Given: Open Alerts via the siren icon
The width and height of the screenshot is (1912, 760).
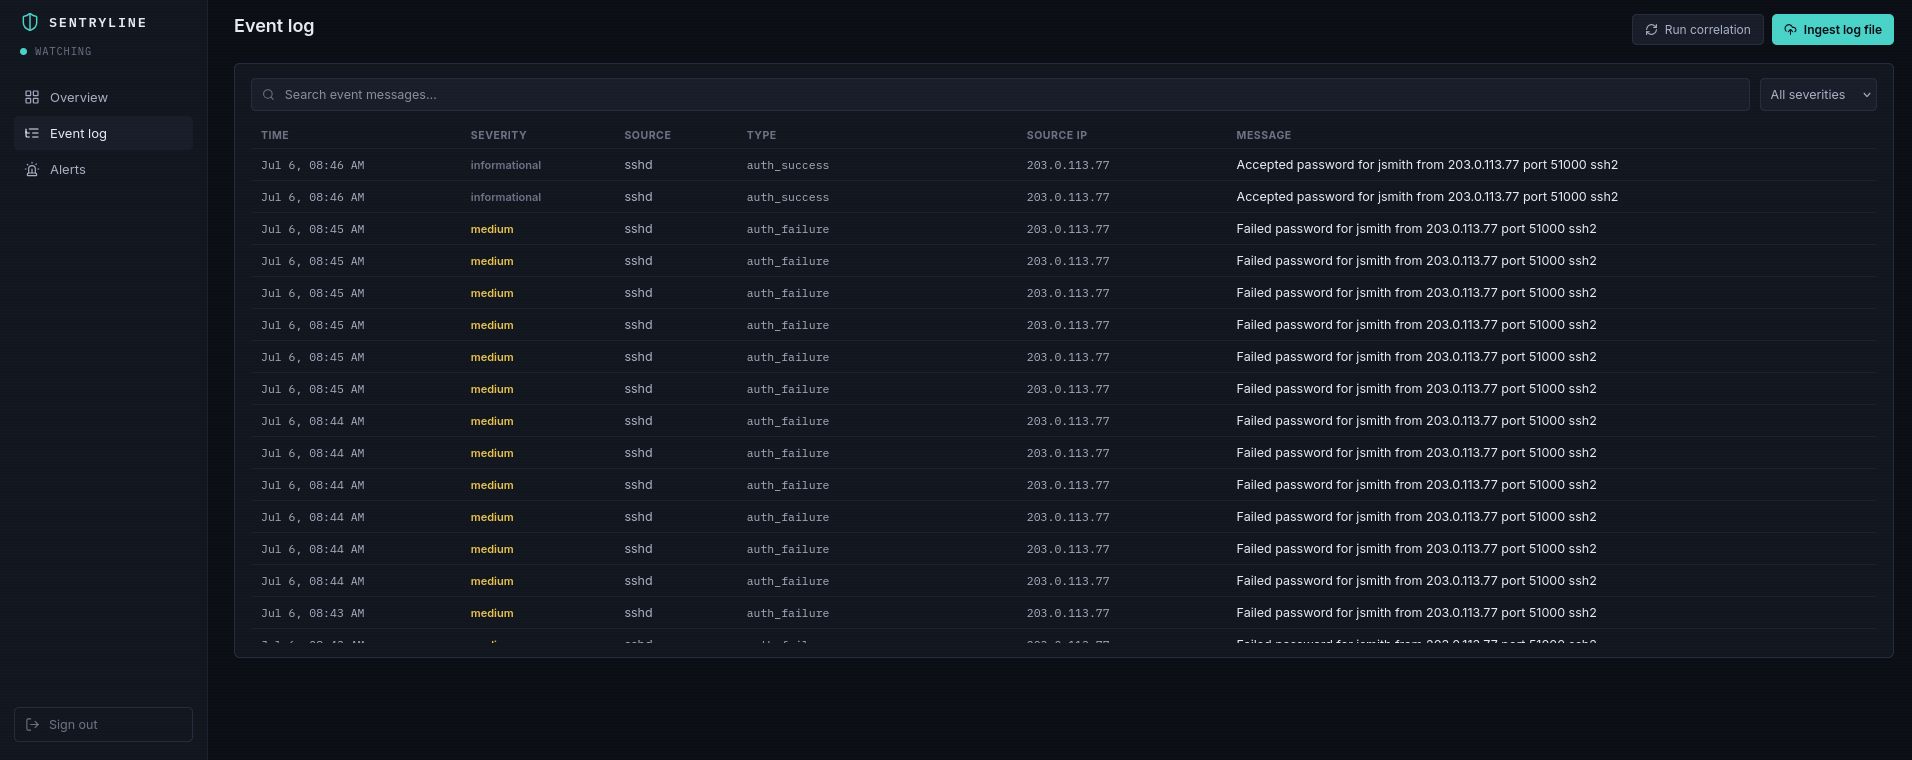Looking at the screenshot, I should tap(32, 169).
